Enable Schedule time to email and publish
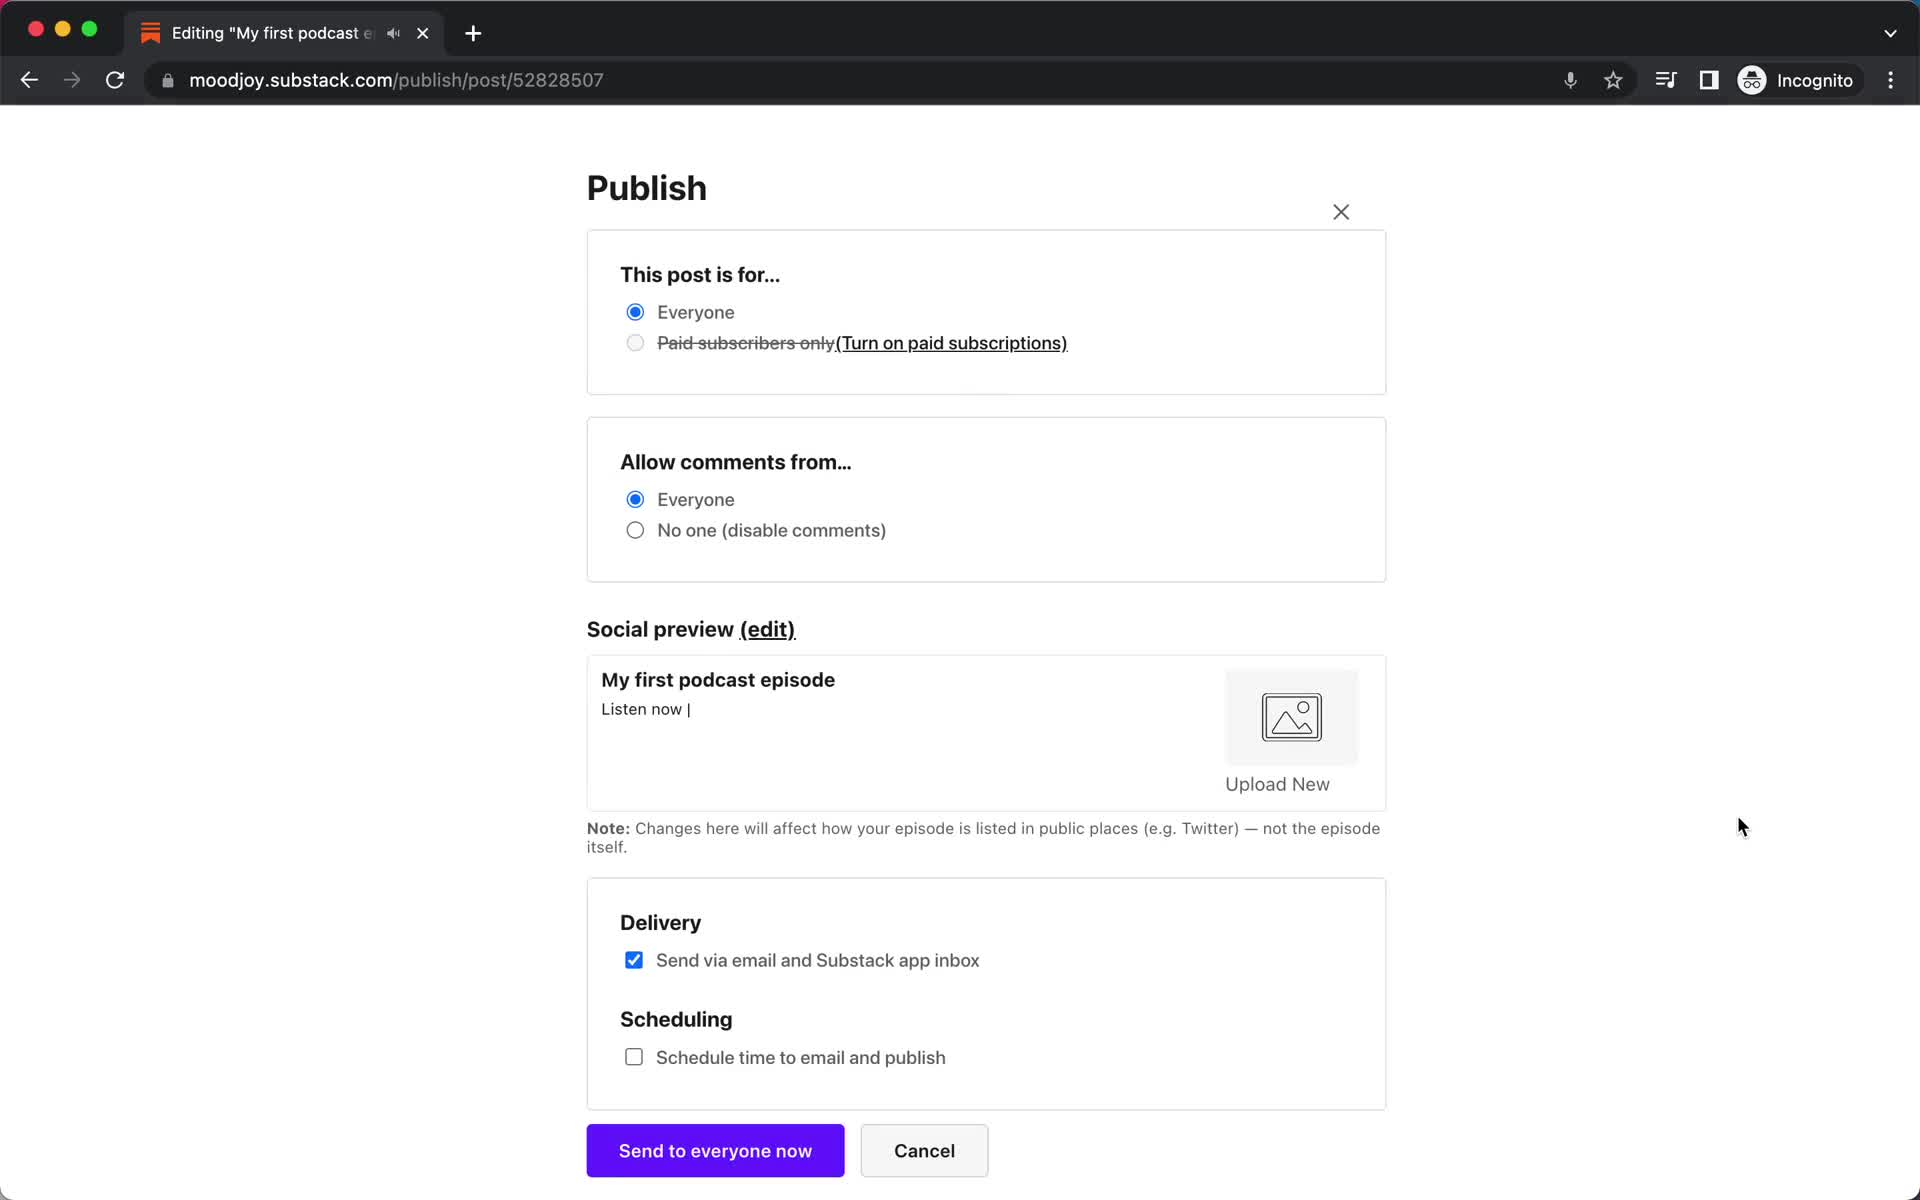Viewport: 1920px width, 1200px height. click(633, 1056)
